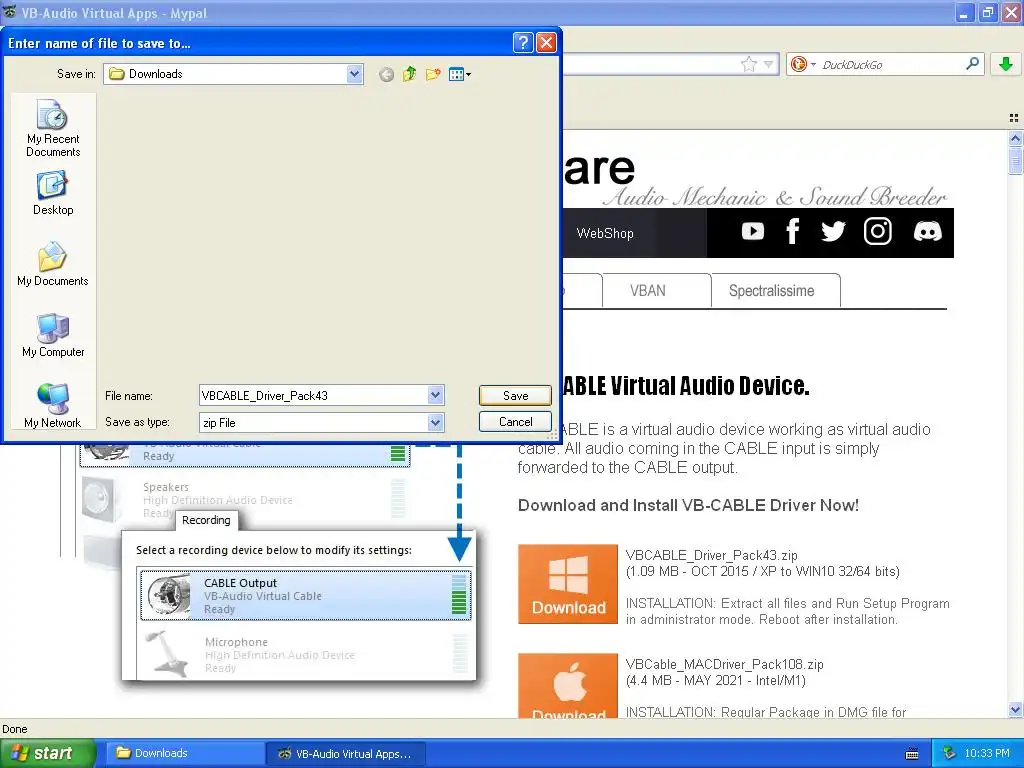The width and height of the screenshot is (1024, 768).
Task: Open the VB-Audio Discord icon
Action: [927, 231]
